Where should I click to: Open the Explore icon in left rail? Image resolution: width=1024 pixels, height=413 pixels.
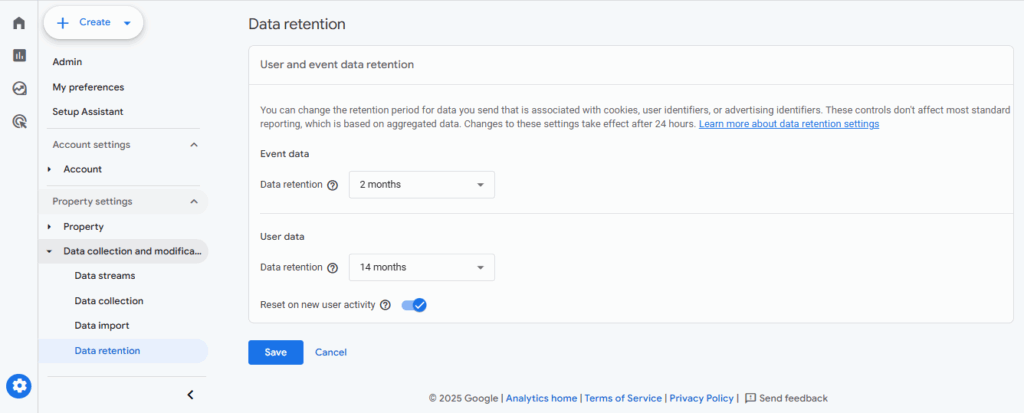click(19, 88)
